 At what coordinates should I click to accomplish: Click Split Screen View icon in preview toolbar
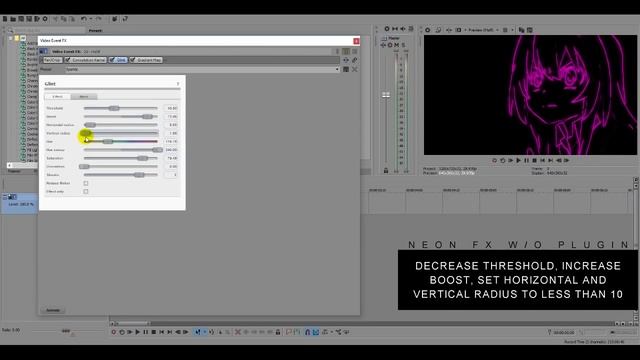point(458,30)
